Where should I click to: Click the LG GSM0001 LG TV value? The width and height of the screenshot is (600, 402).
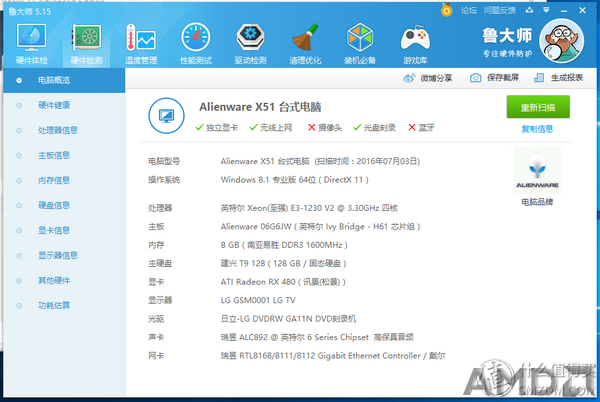pyautogui.click(x=258, y=301)
